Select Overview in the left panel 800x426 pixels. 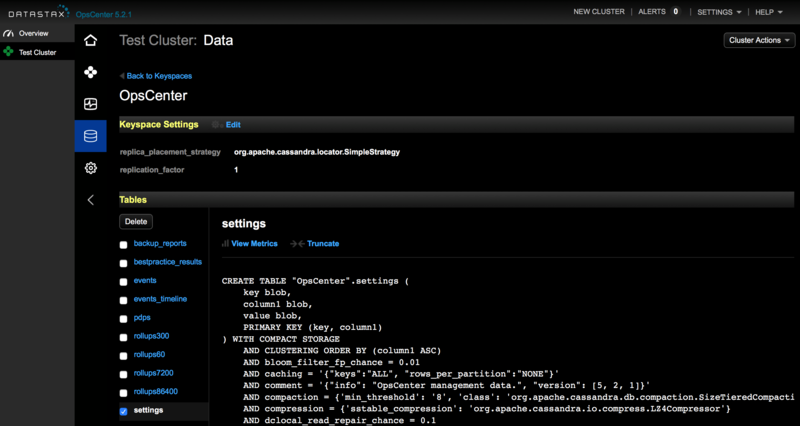click(34, 34)
